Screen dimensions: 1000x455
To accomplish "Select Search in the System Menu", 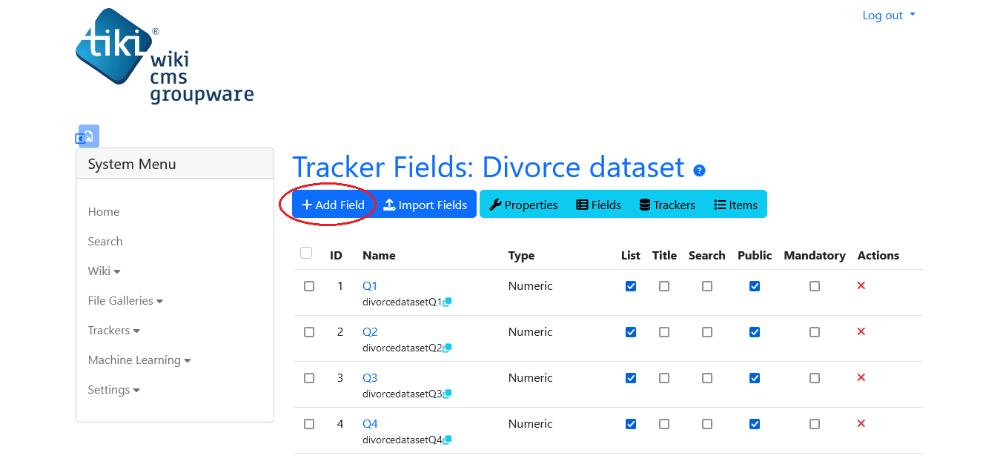I will pyautogui.click(x=105, y=241).
